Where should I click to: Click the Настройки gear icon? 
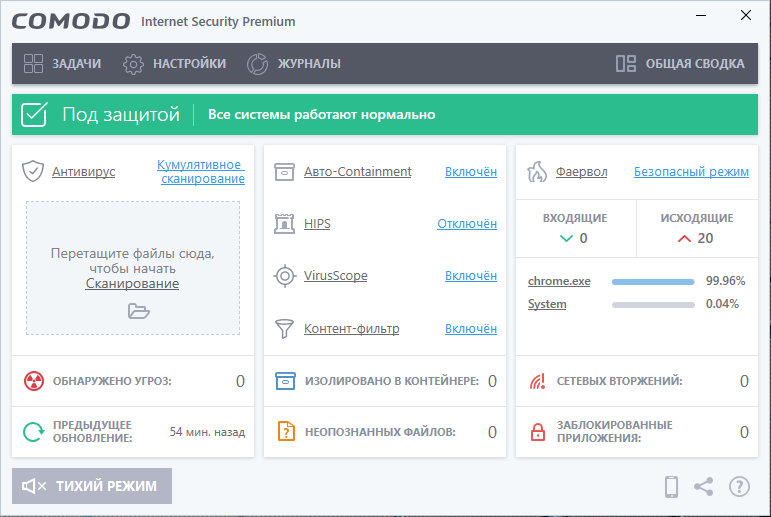pyautogui.click(x=133, y=64)
